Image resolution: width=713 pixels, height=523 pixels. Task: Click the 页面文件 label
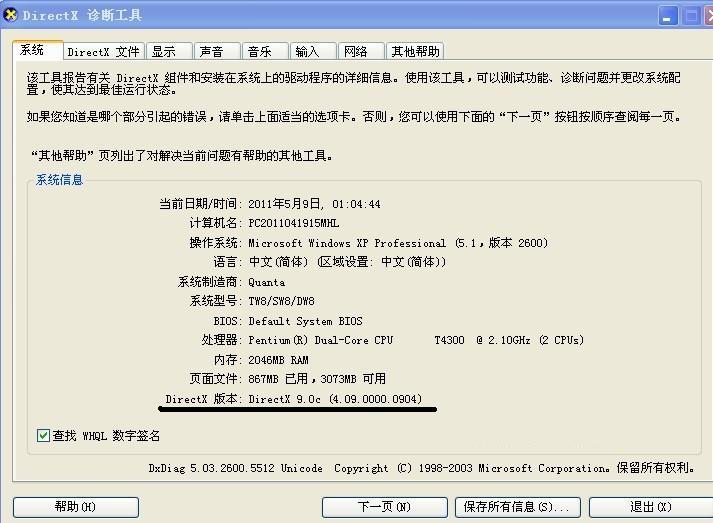[x=216, y=379]
